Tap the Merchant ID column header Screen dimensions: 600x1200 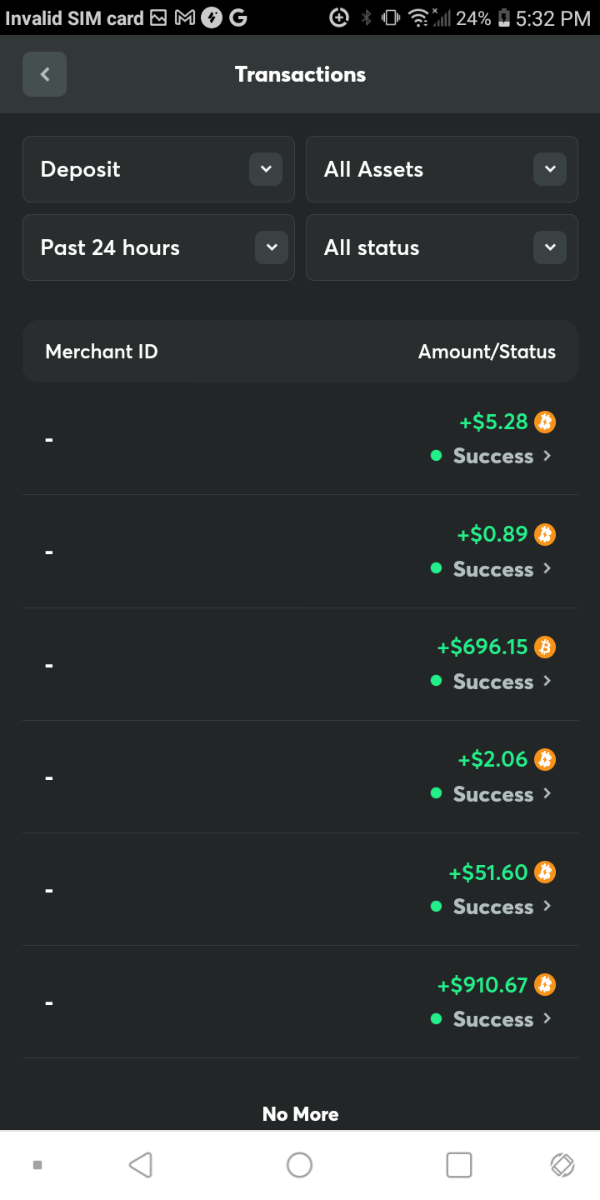101,352
